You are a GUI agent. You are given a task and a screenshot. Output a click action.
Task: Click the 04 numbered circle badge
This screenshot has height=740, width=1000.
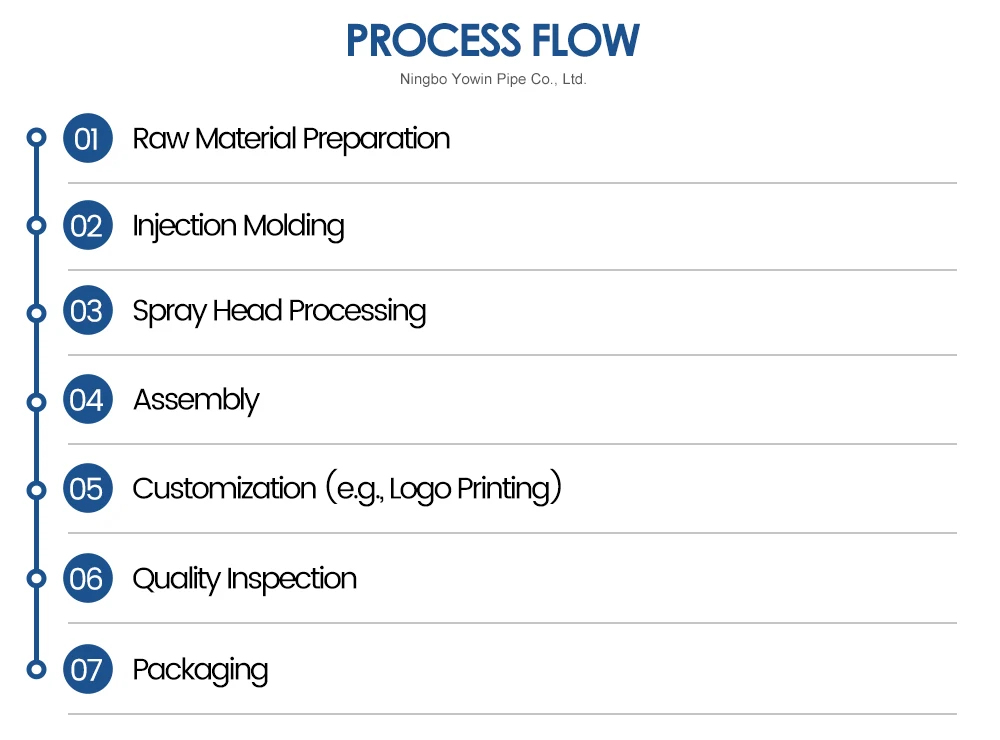(x=87, y=400)
